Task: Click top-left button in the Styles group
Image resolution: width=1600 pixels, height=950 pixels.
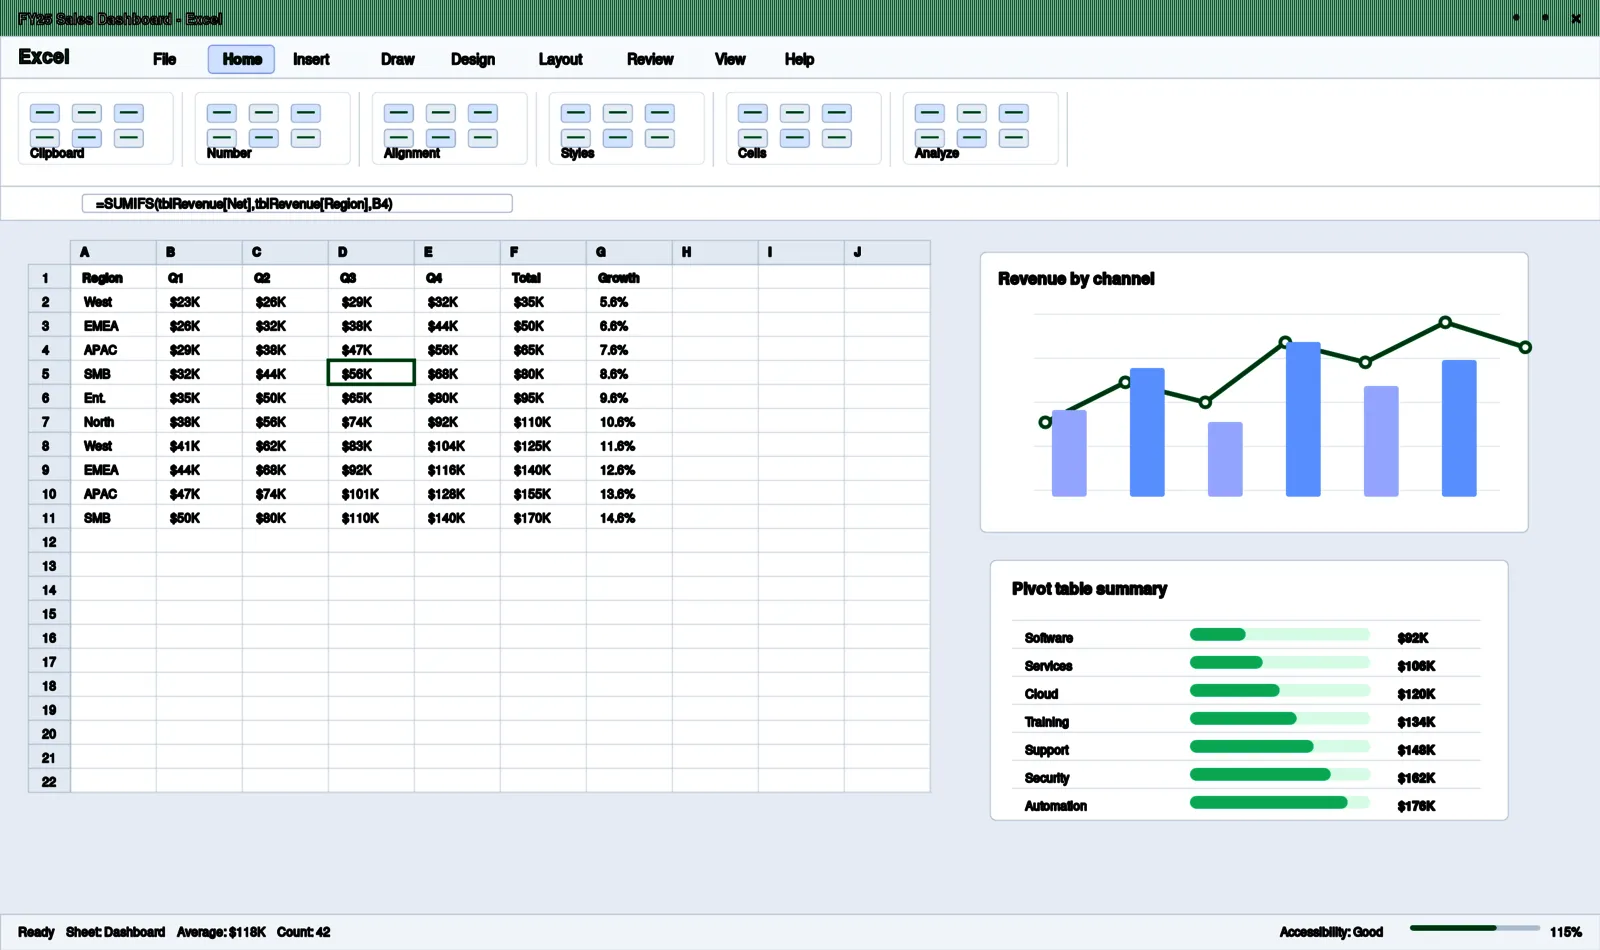Action: (576, 113)
